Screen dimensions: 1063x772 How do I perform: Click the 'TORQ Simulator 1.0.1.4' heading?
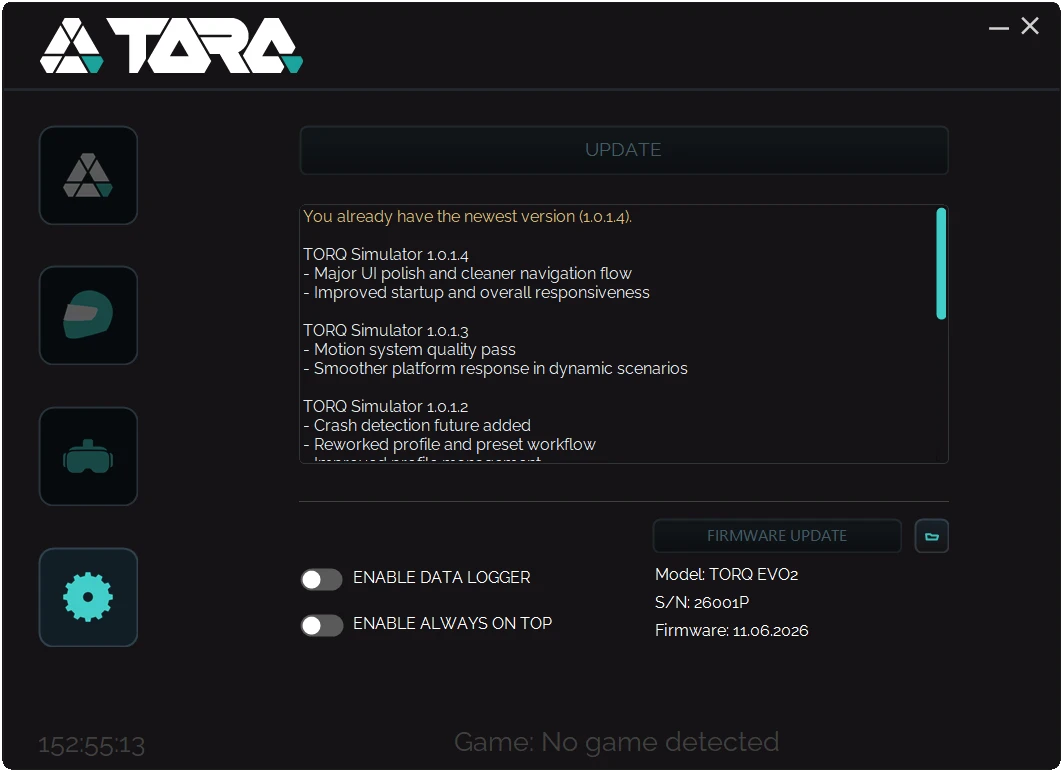tap(386, 254)
